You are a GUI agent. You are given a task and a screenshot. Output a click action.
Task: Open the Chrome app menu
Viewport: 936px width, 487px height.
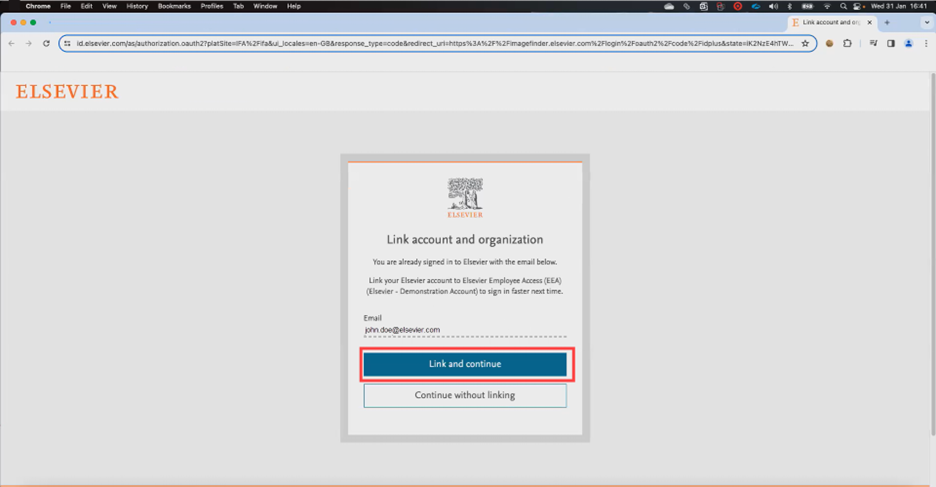tap(38, 6)
